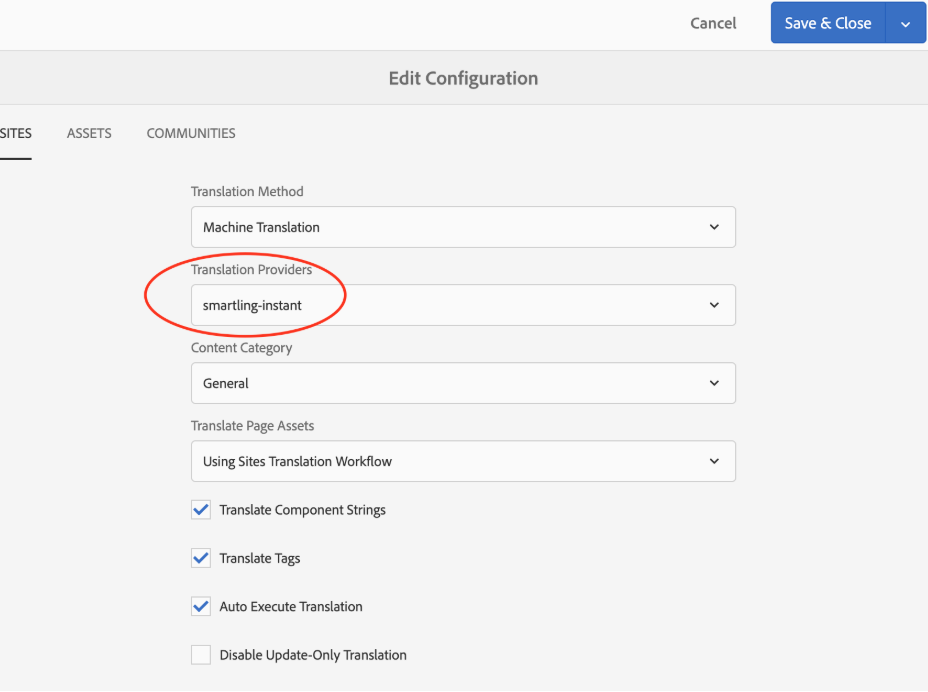This screenshot has height=692, width=928.
Task: Click the chevron icon on Translation Providers field
Action: 714,305
